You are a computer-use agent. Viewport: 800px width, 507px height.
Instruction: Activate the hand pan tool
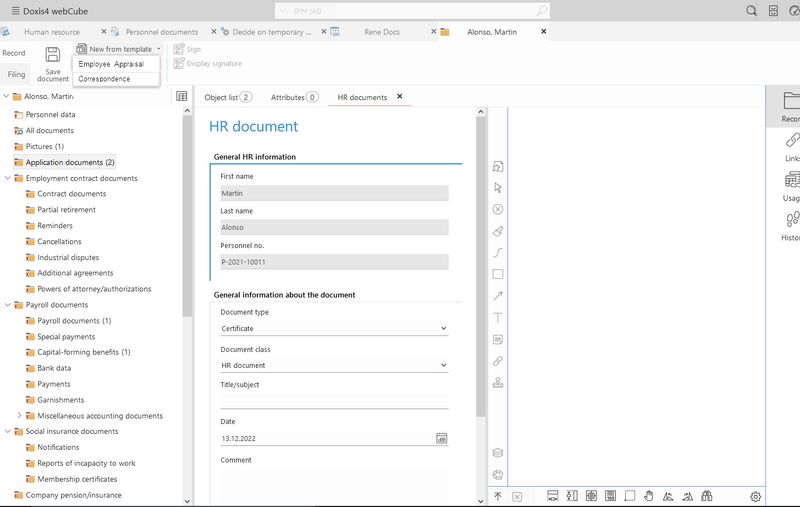click(648, 496)
